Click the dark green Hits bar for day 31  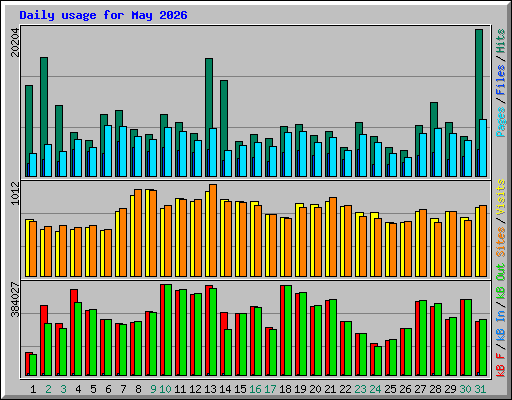479,74
